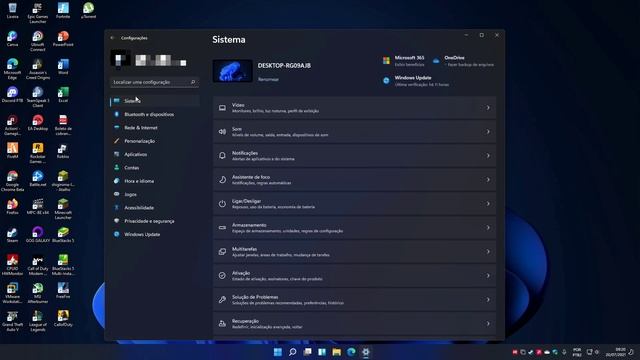Open the Fortnite desktop icon
Image resolution: width=640 pixels, height=360 pixels.
(x=63, y=11)
